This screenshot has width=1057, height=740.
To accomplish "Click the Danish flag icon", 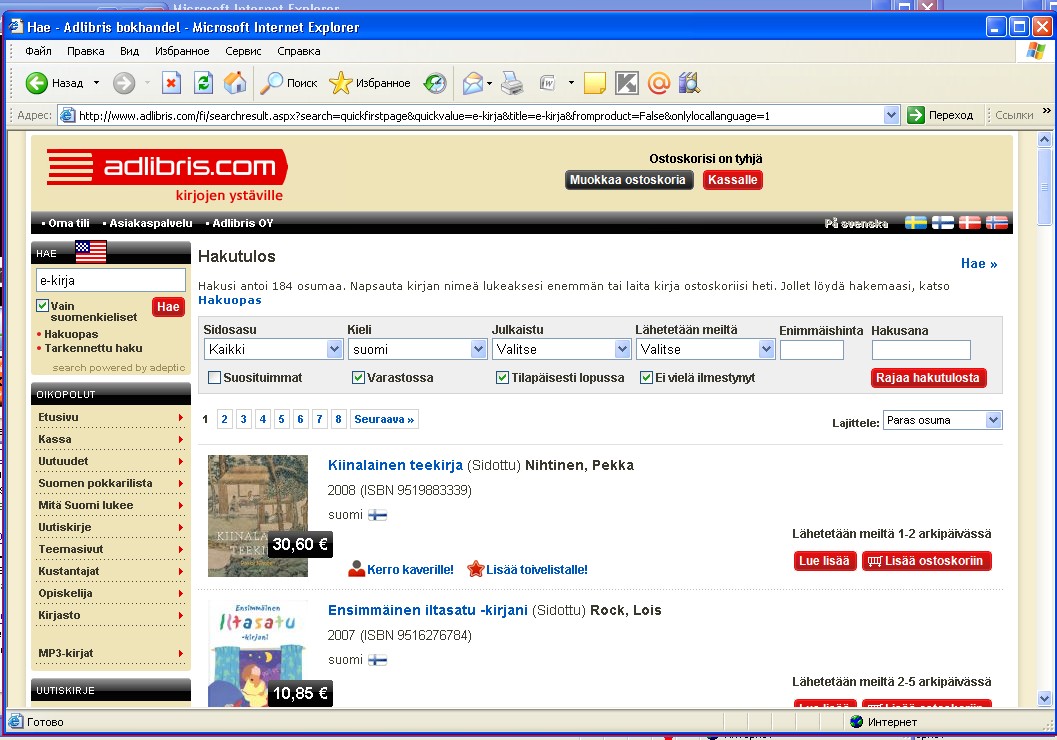I will 969,223.
